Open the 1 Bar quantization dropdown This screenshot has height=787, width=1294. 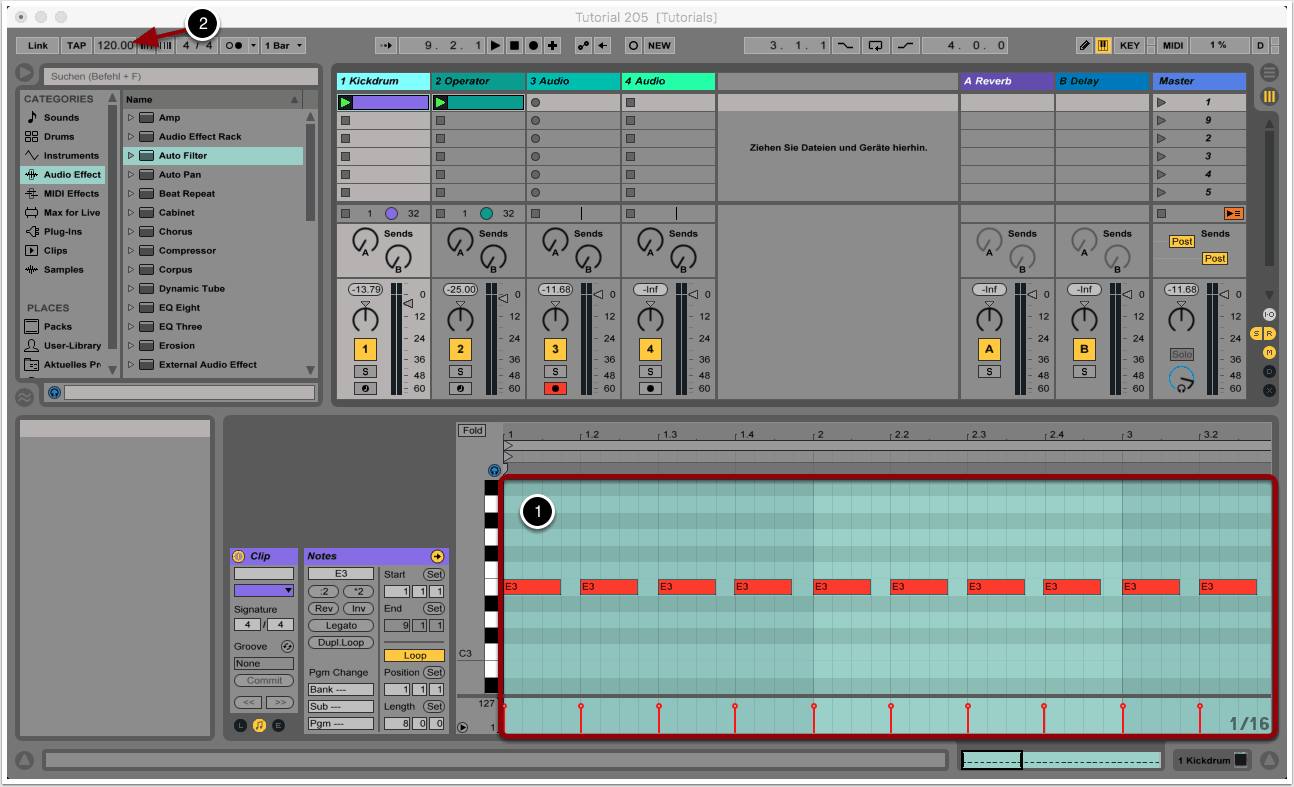coord(284,45)
